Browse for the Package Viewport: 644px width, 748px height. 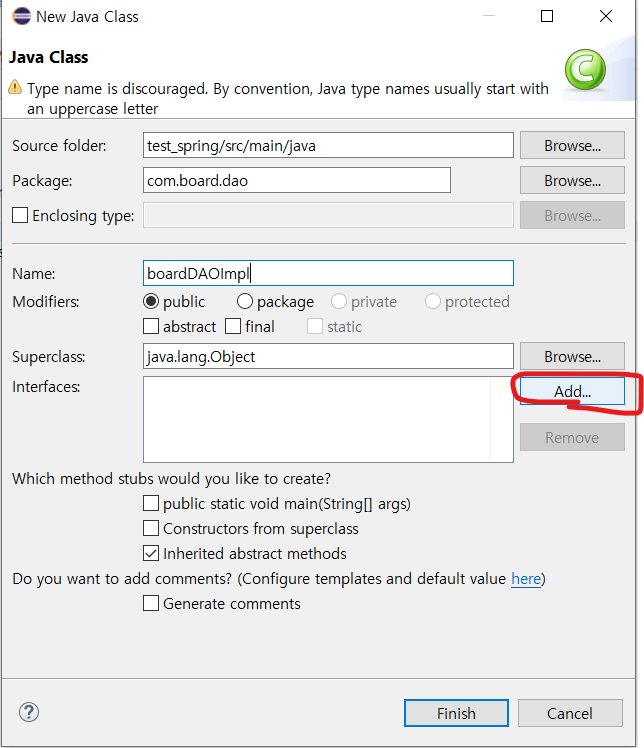572,180
